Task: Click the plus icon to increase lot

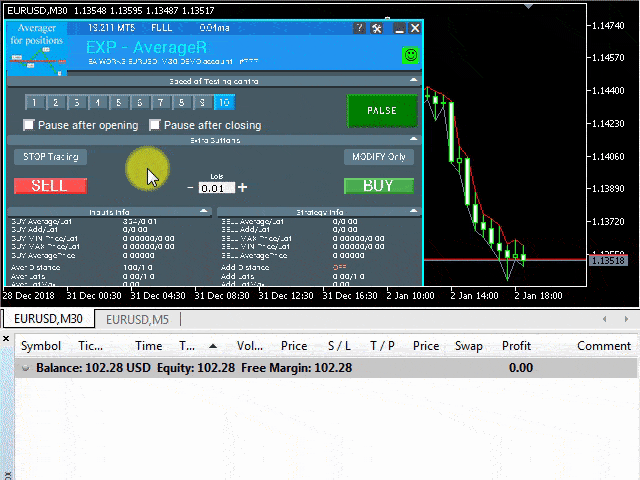Action: [242, 187]
